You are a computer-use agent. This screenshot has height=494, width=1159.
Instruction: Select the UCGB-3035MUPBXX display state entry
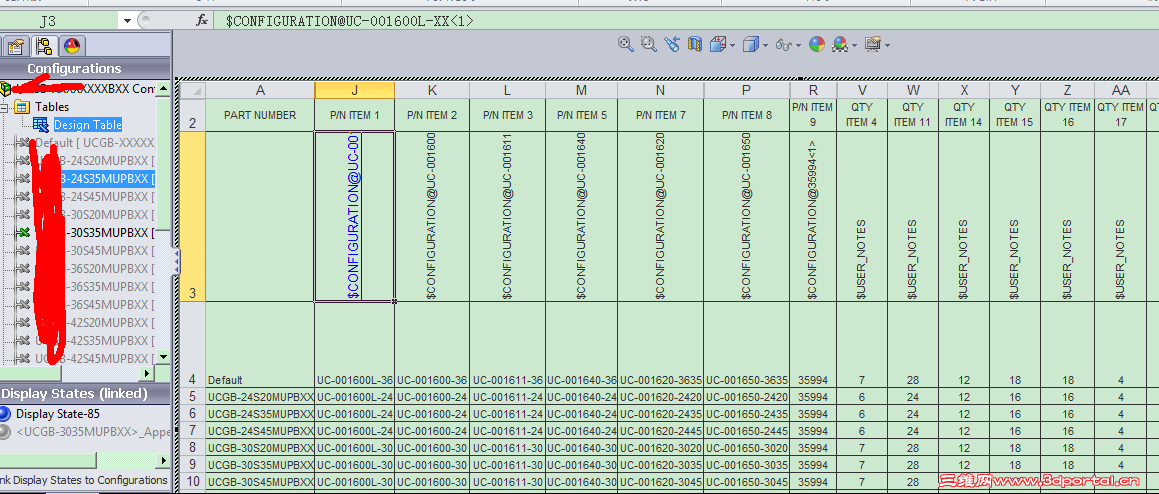pos(92,432)
